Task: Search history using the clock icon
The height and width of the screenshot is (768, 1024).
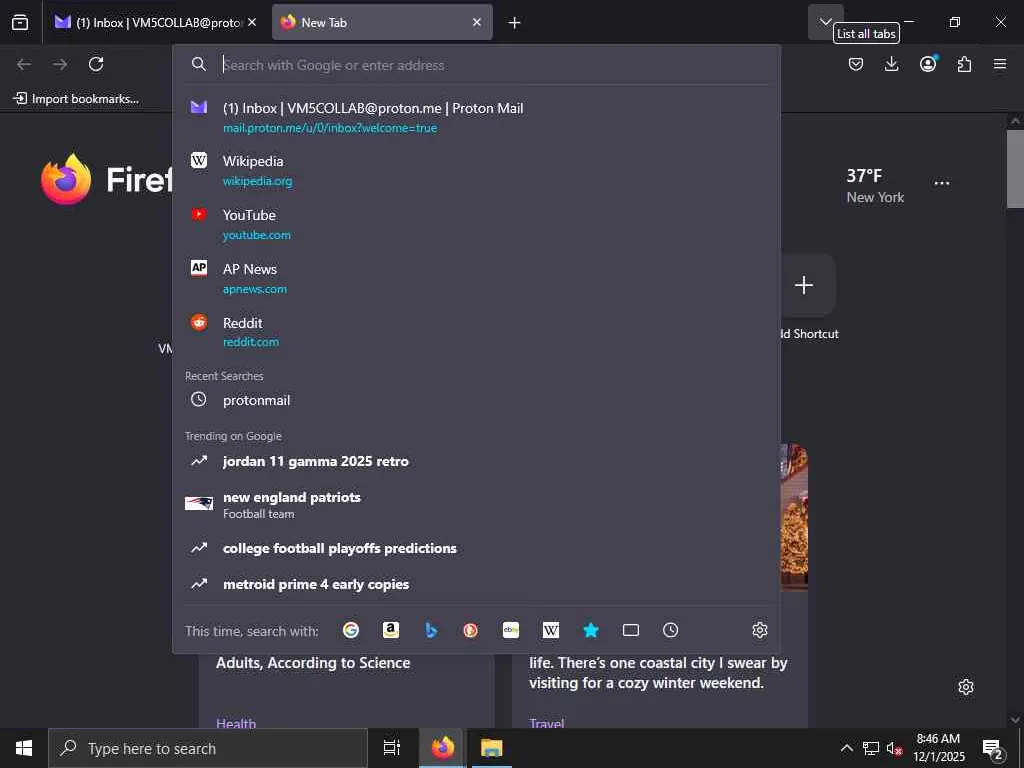Action: click(671, 630)
